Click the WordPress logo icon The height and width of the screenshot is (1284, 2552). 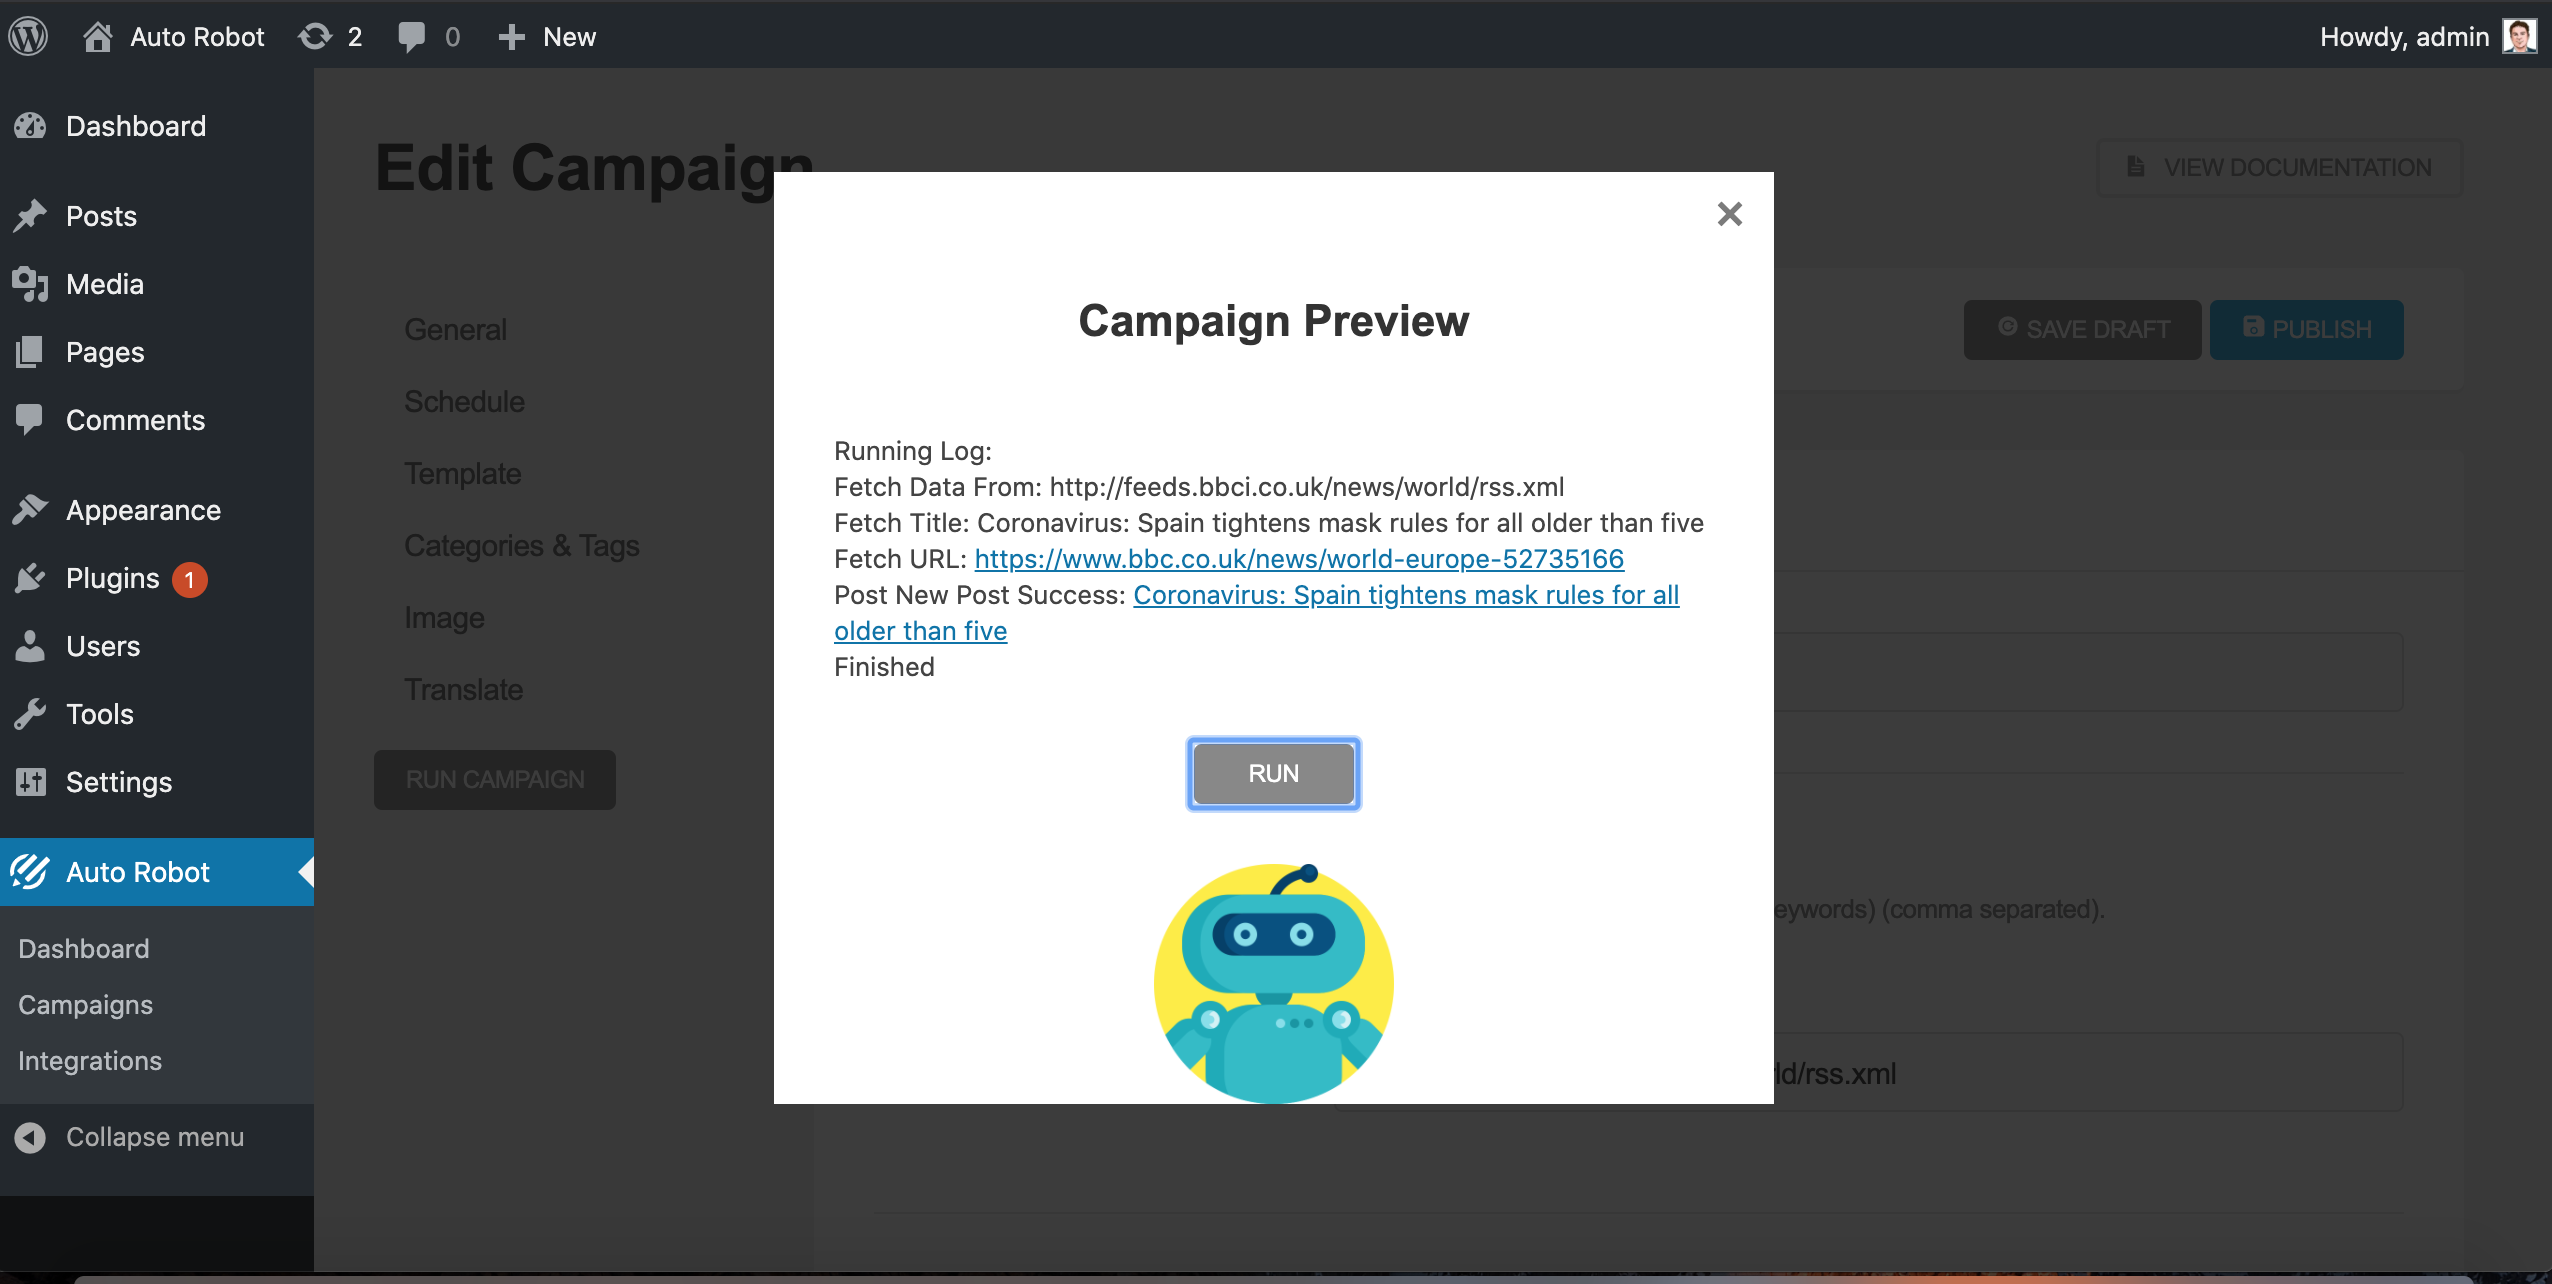28,36
